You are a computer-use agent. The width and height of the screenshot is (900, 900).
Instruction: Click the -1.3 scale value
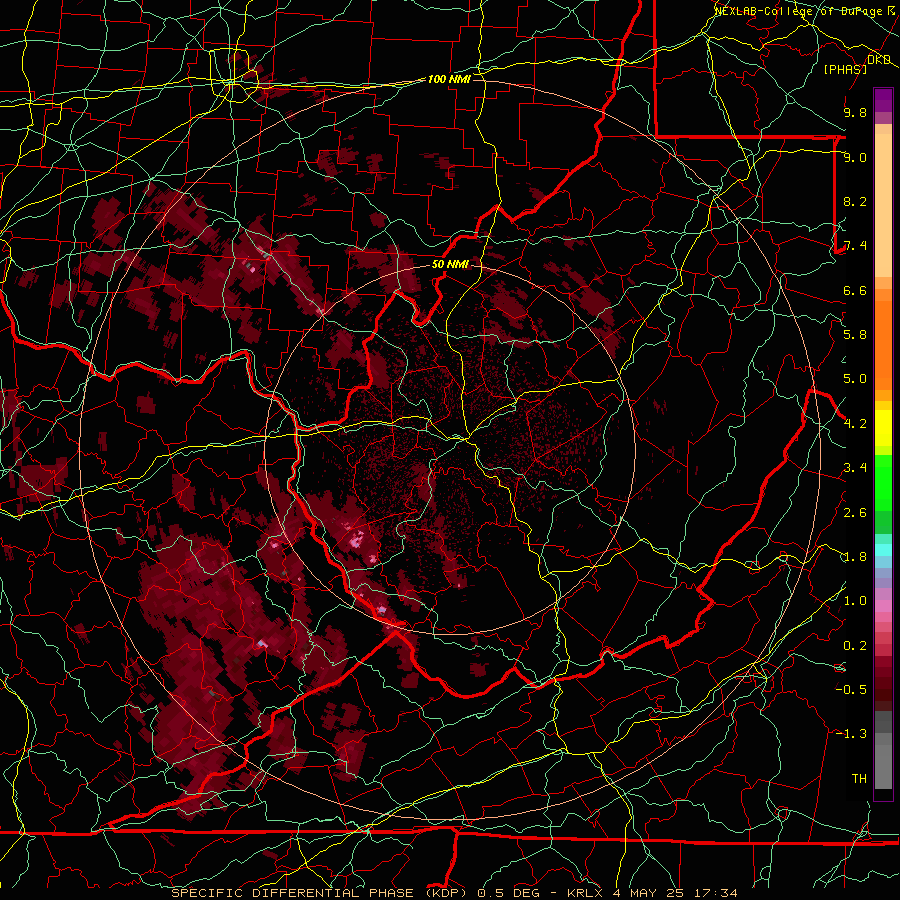click(851, 734)
